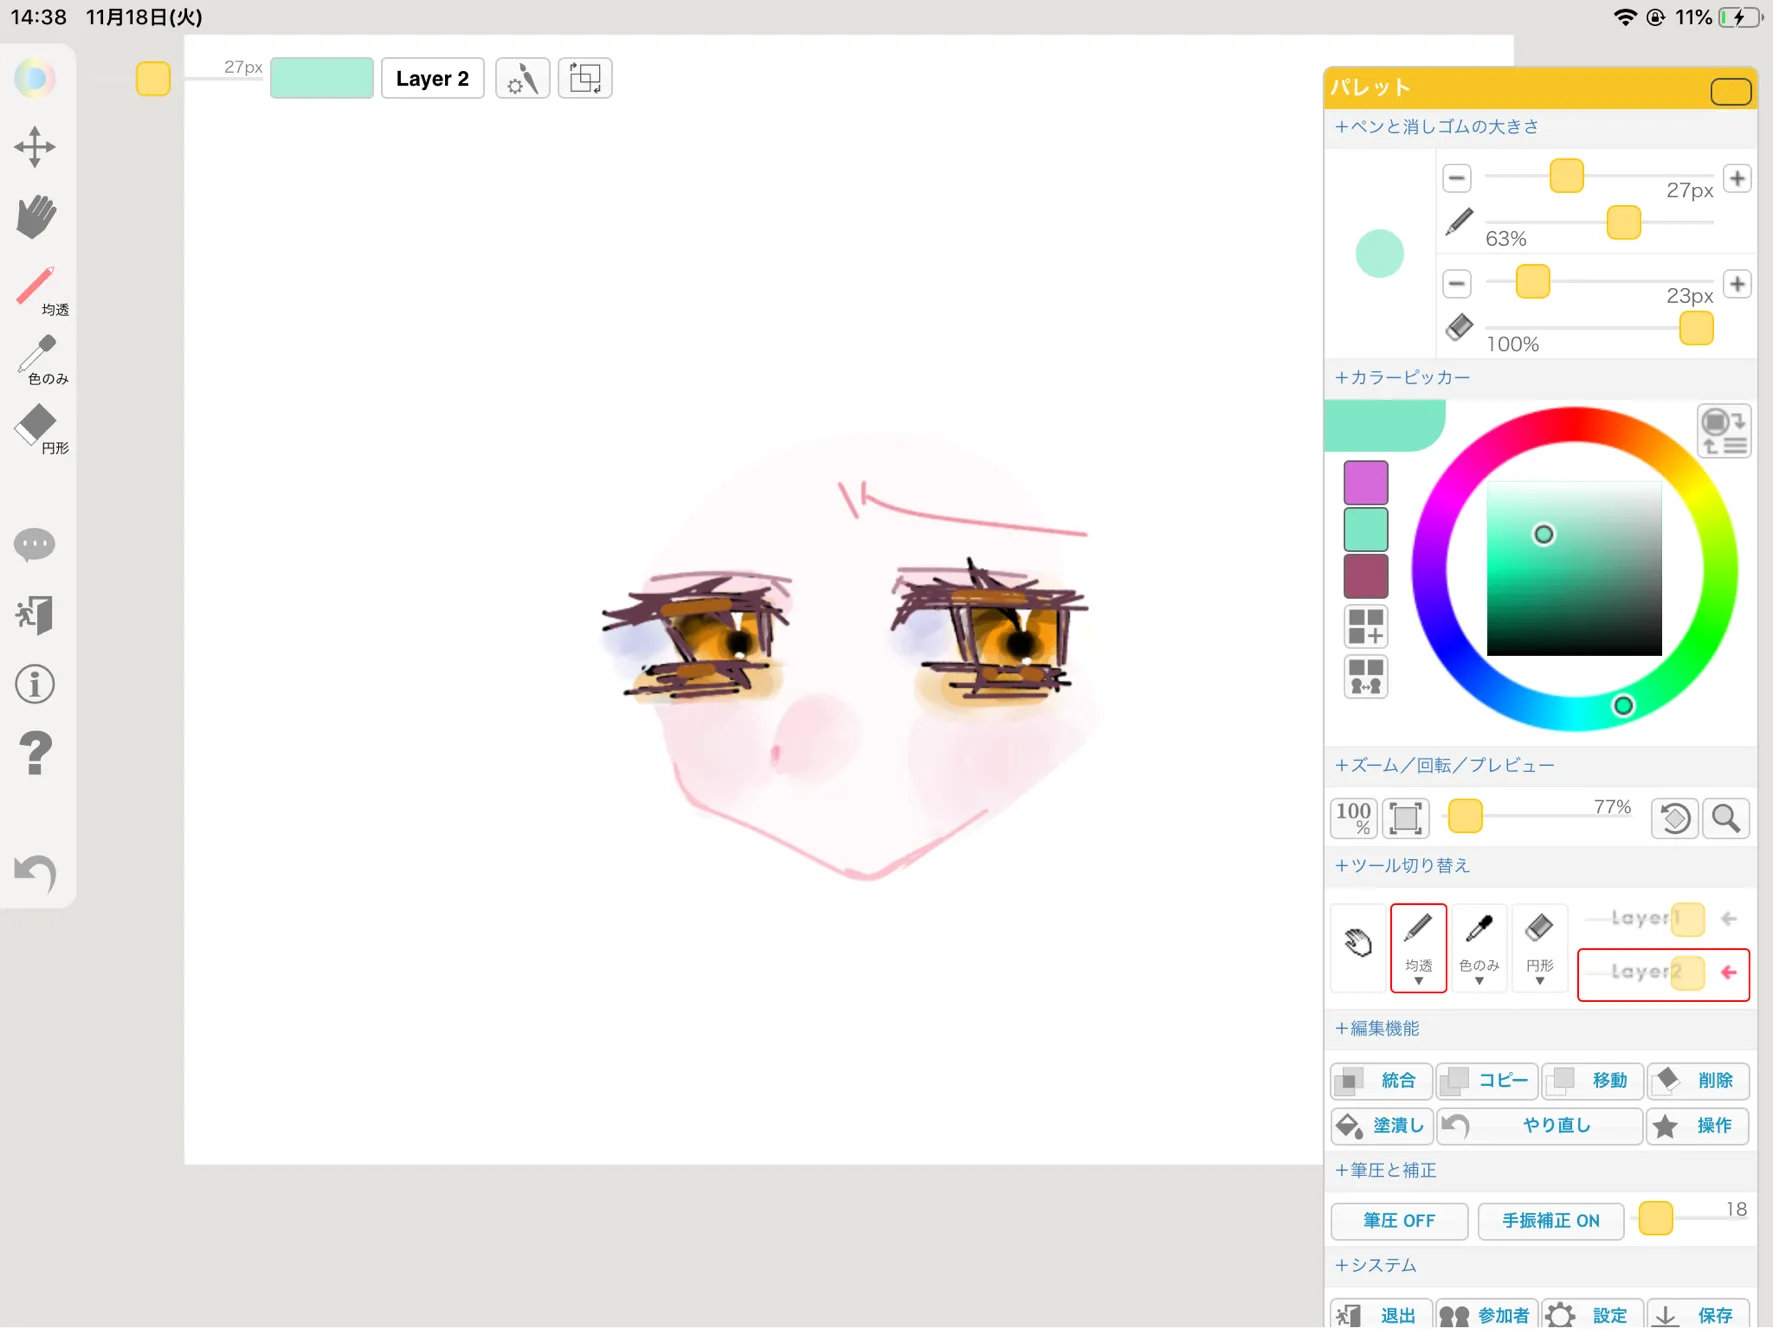Decrease pen size with the minus button

tap(1457, 178)
